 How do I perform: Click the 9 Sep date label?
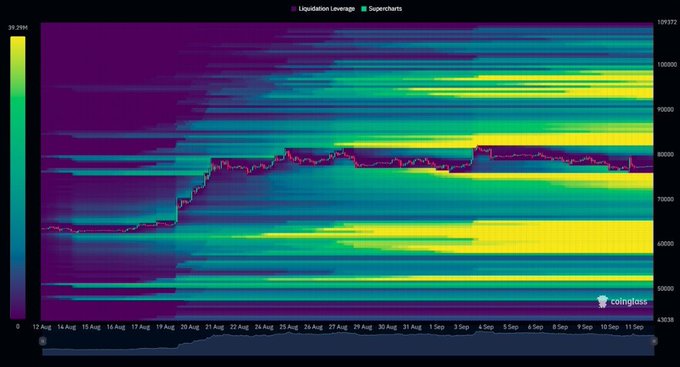[585, 327]
